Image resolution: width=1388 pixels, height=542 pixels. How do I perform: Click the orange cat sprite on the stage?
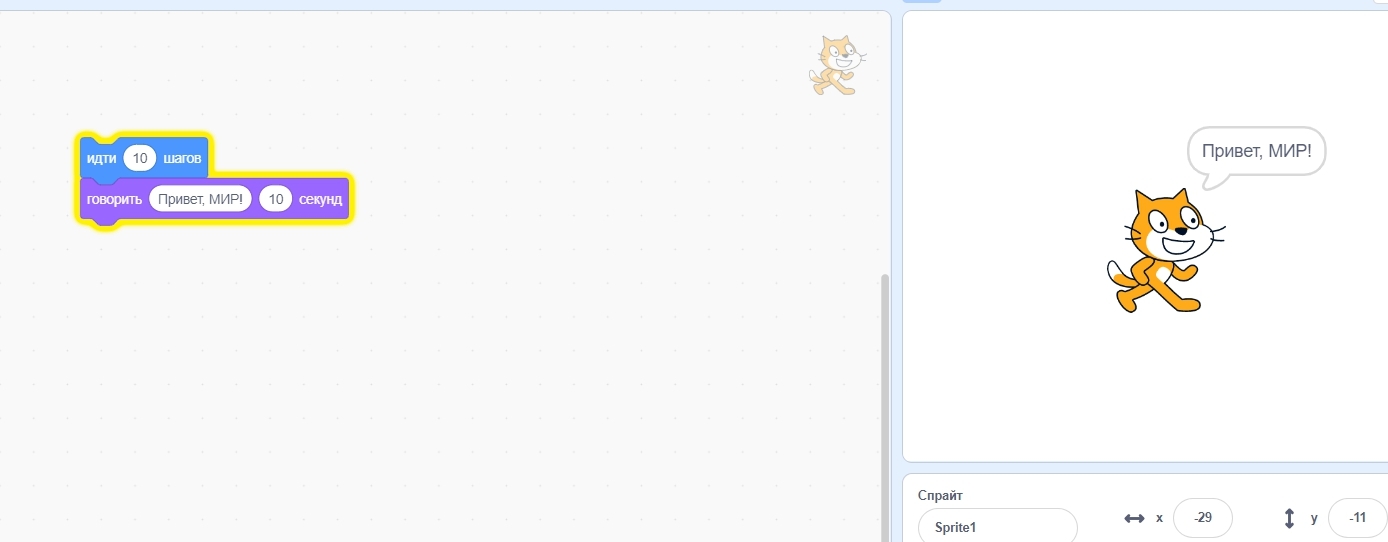pos(1165,250)
